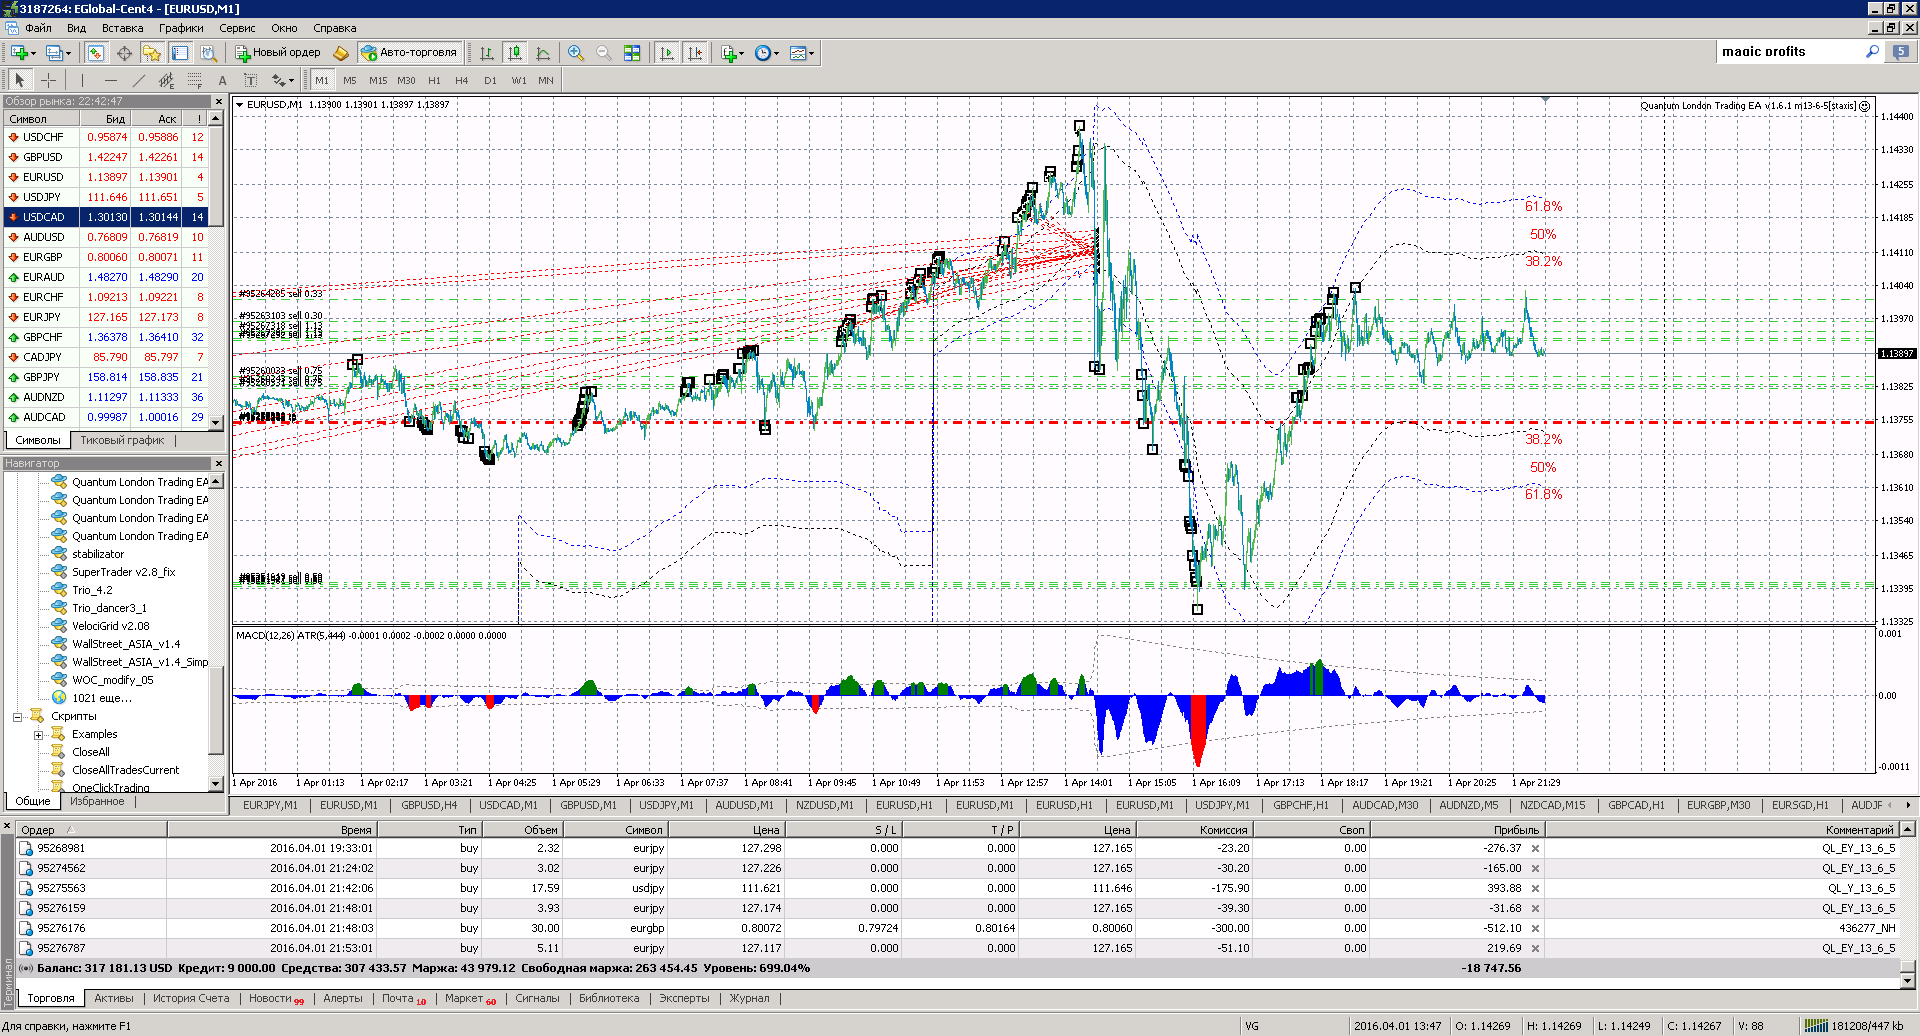Screen dimensions: 1920x1036
Task: Select the horizontal line tool
Action: [110, 80]
